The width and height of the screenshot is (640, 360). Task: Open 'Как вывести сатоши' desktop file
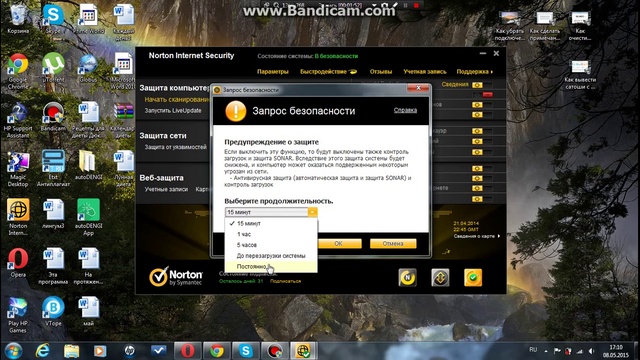(580, 74)
